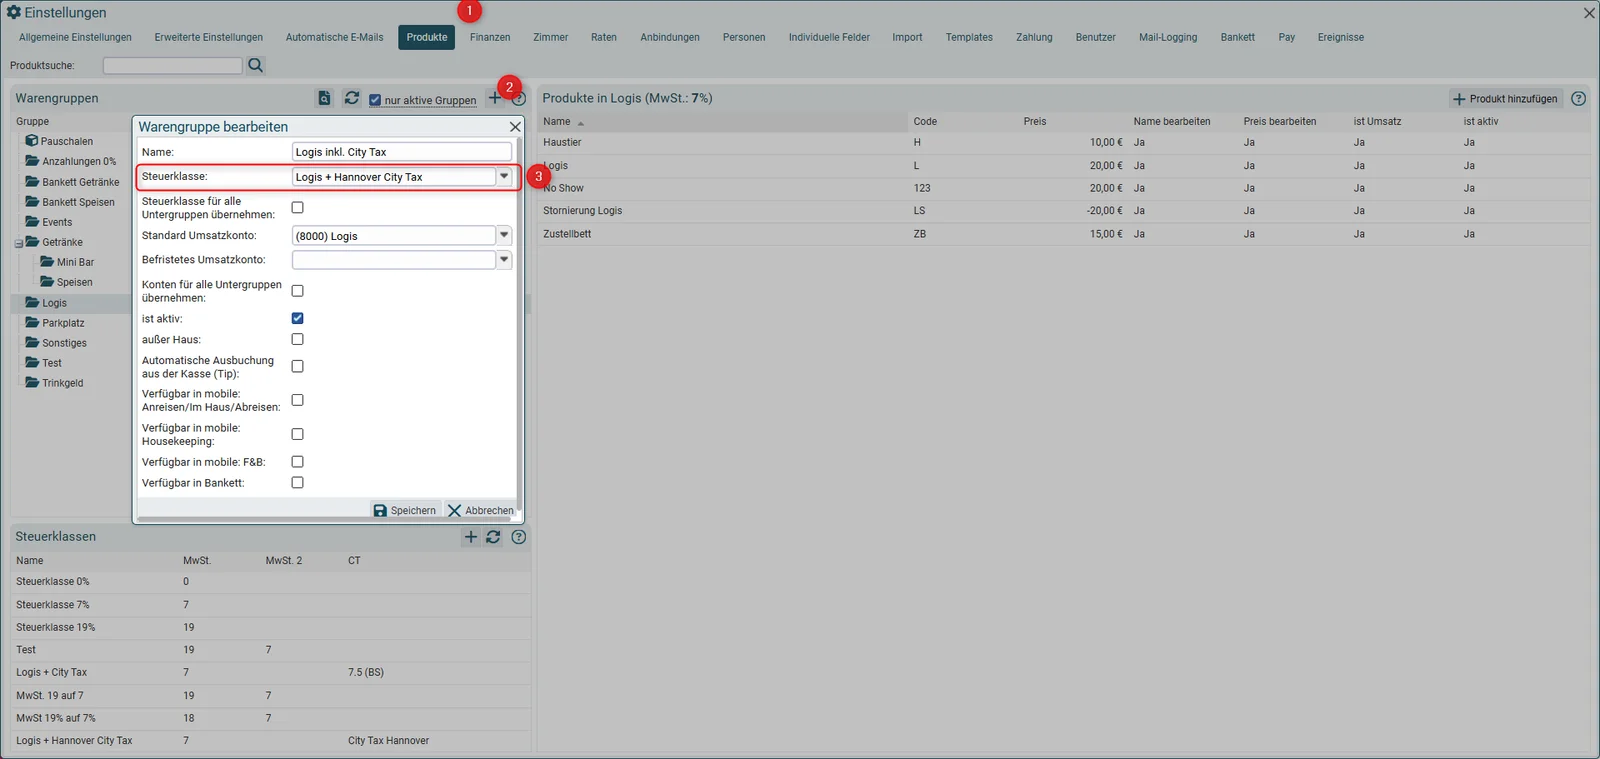
Task: Click the Sonstiges folder icon
Action: [32, 342]
